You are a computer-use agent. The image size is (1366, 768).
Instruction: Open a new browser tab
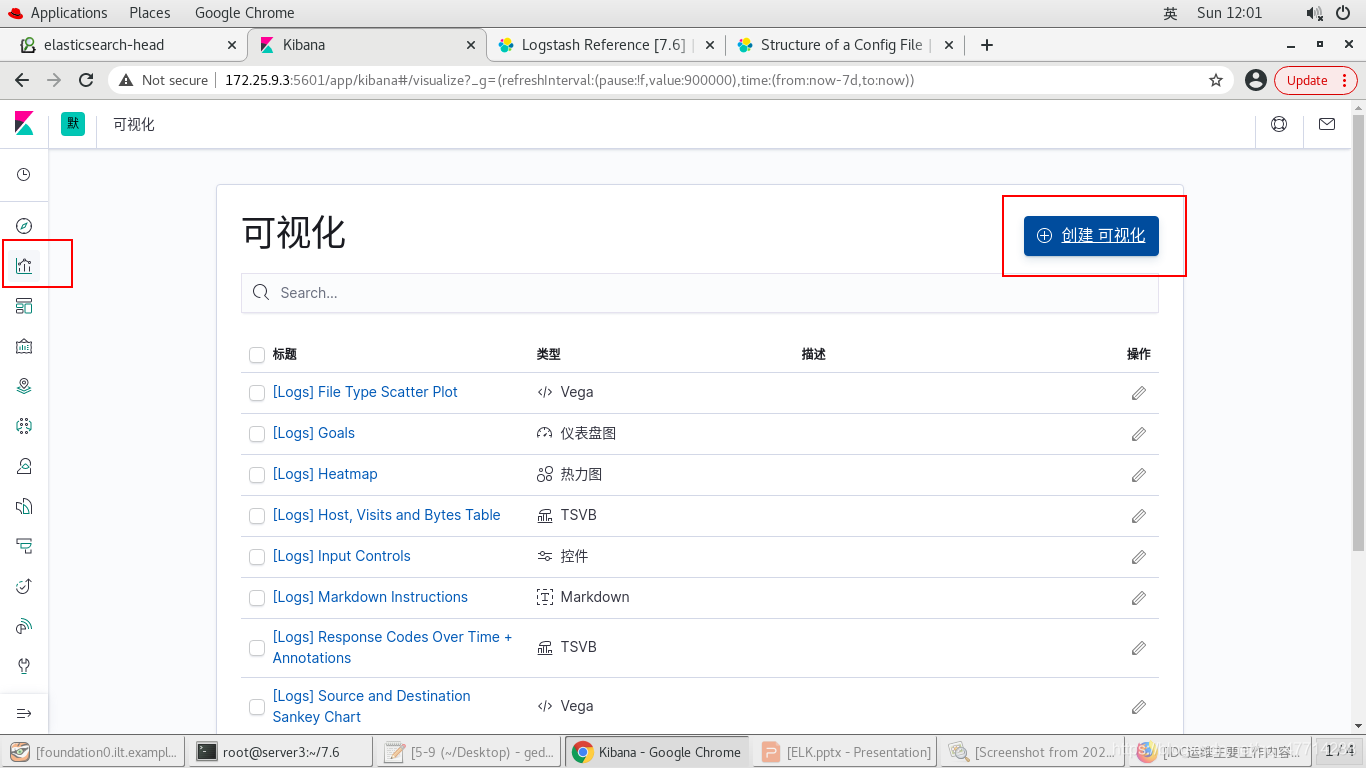pos(987,45)
